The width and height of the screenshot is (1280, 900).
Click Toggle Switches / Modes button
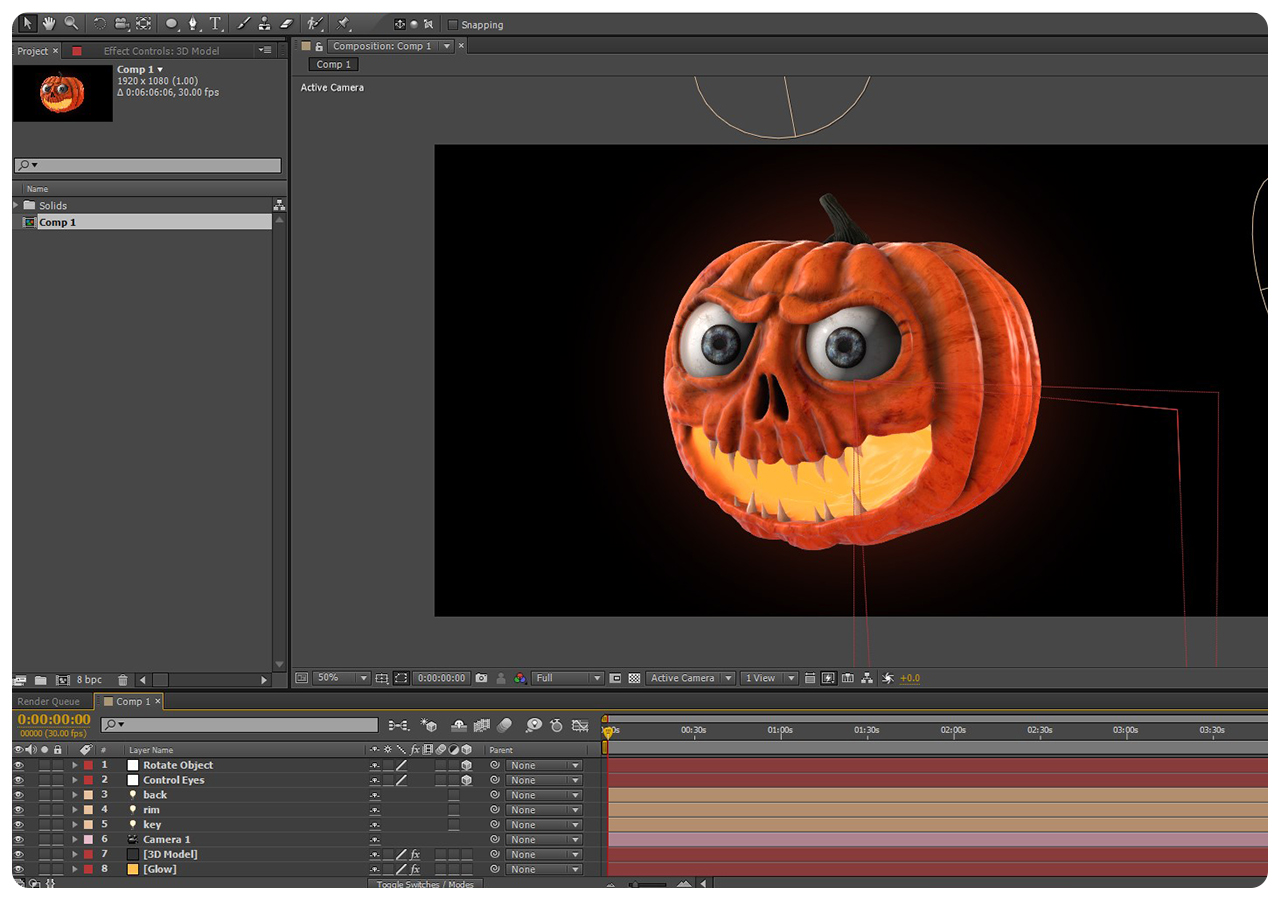click(x=425, y=885)
